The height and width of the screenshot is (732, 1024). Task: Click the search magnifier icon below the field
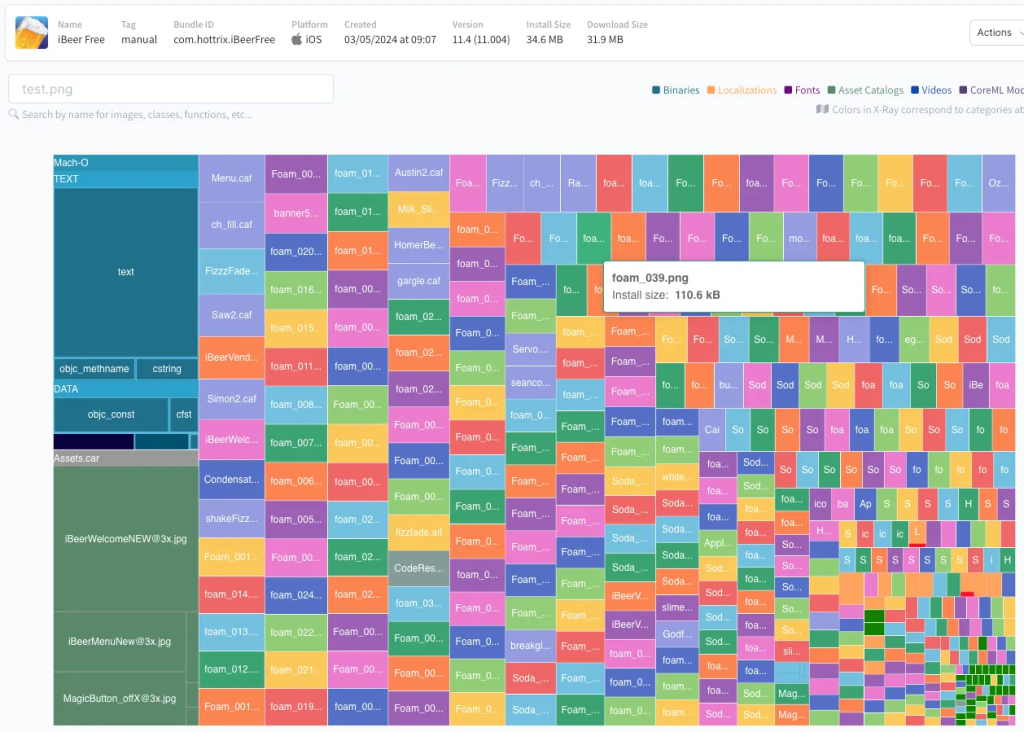pos(13,115)
